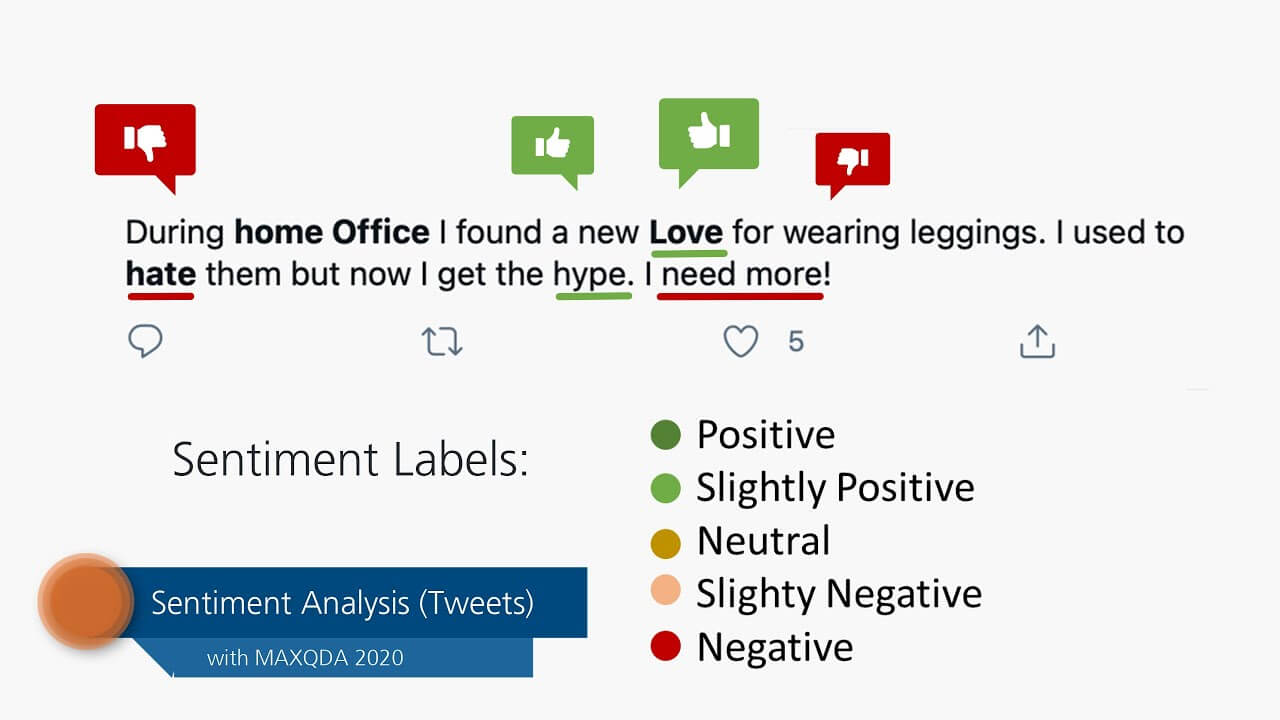Click the underlined phrase need more
The width and height of the screenshot is (1280, 720).
741,274
